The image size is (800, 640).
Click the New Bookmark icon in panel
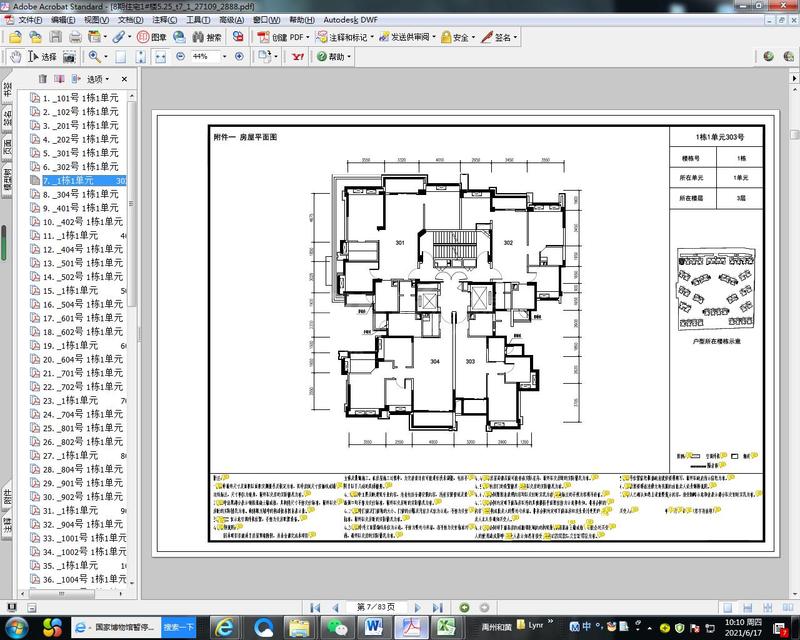pyautogui.click(x=59, y=79)
